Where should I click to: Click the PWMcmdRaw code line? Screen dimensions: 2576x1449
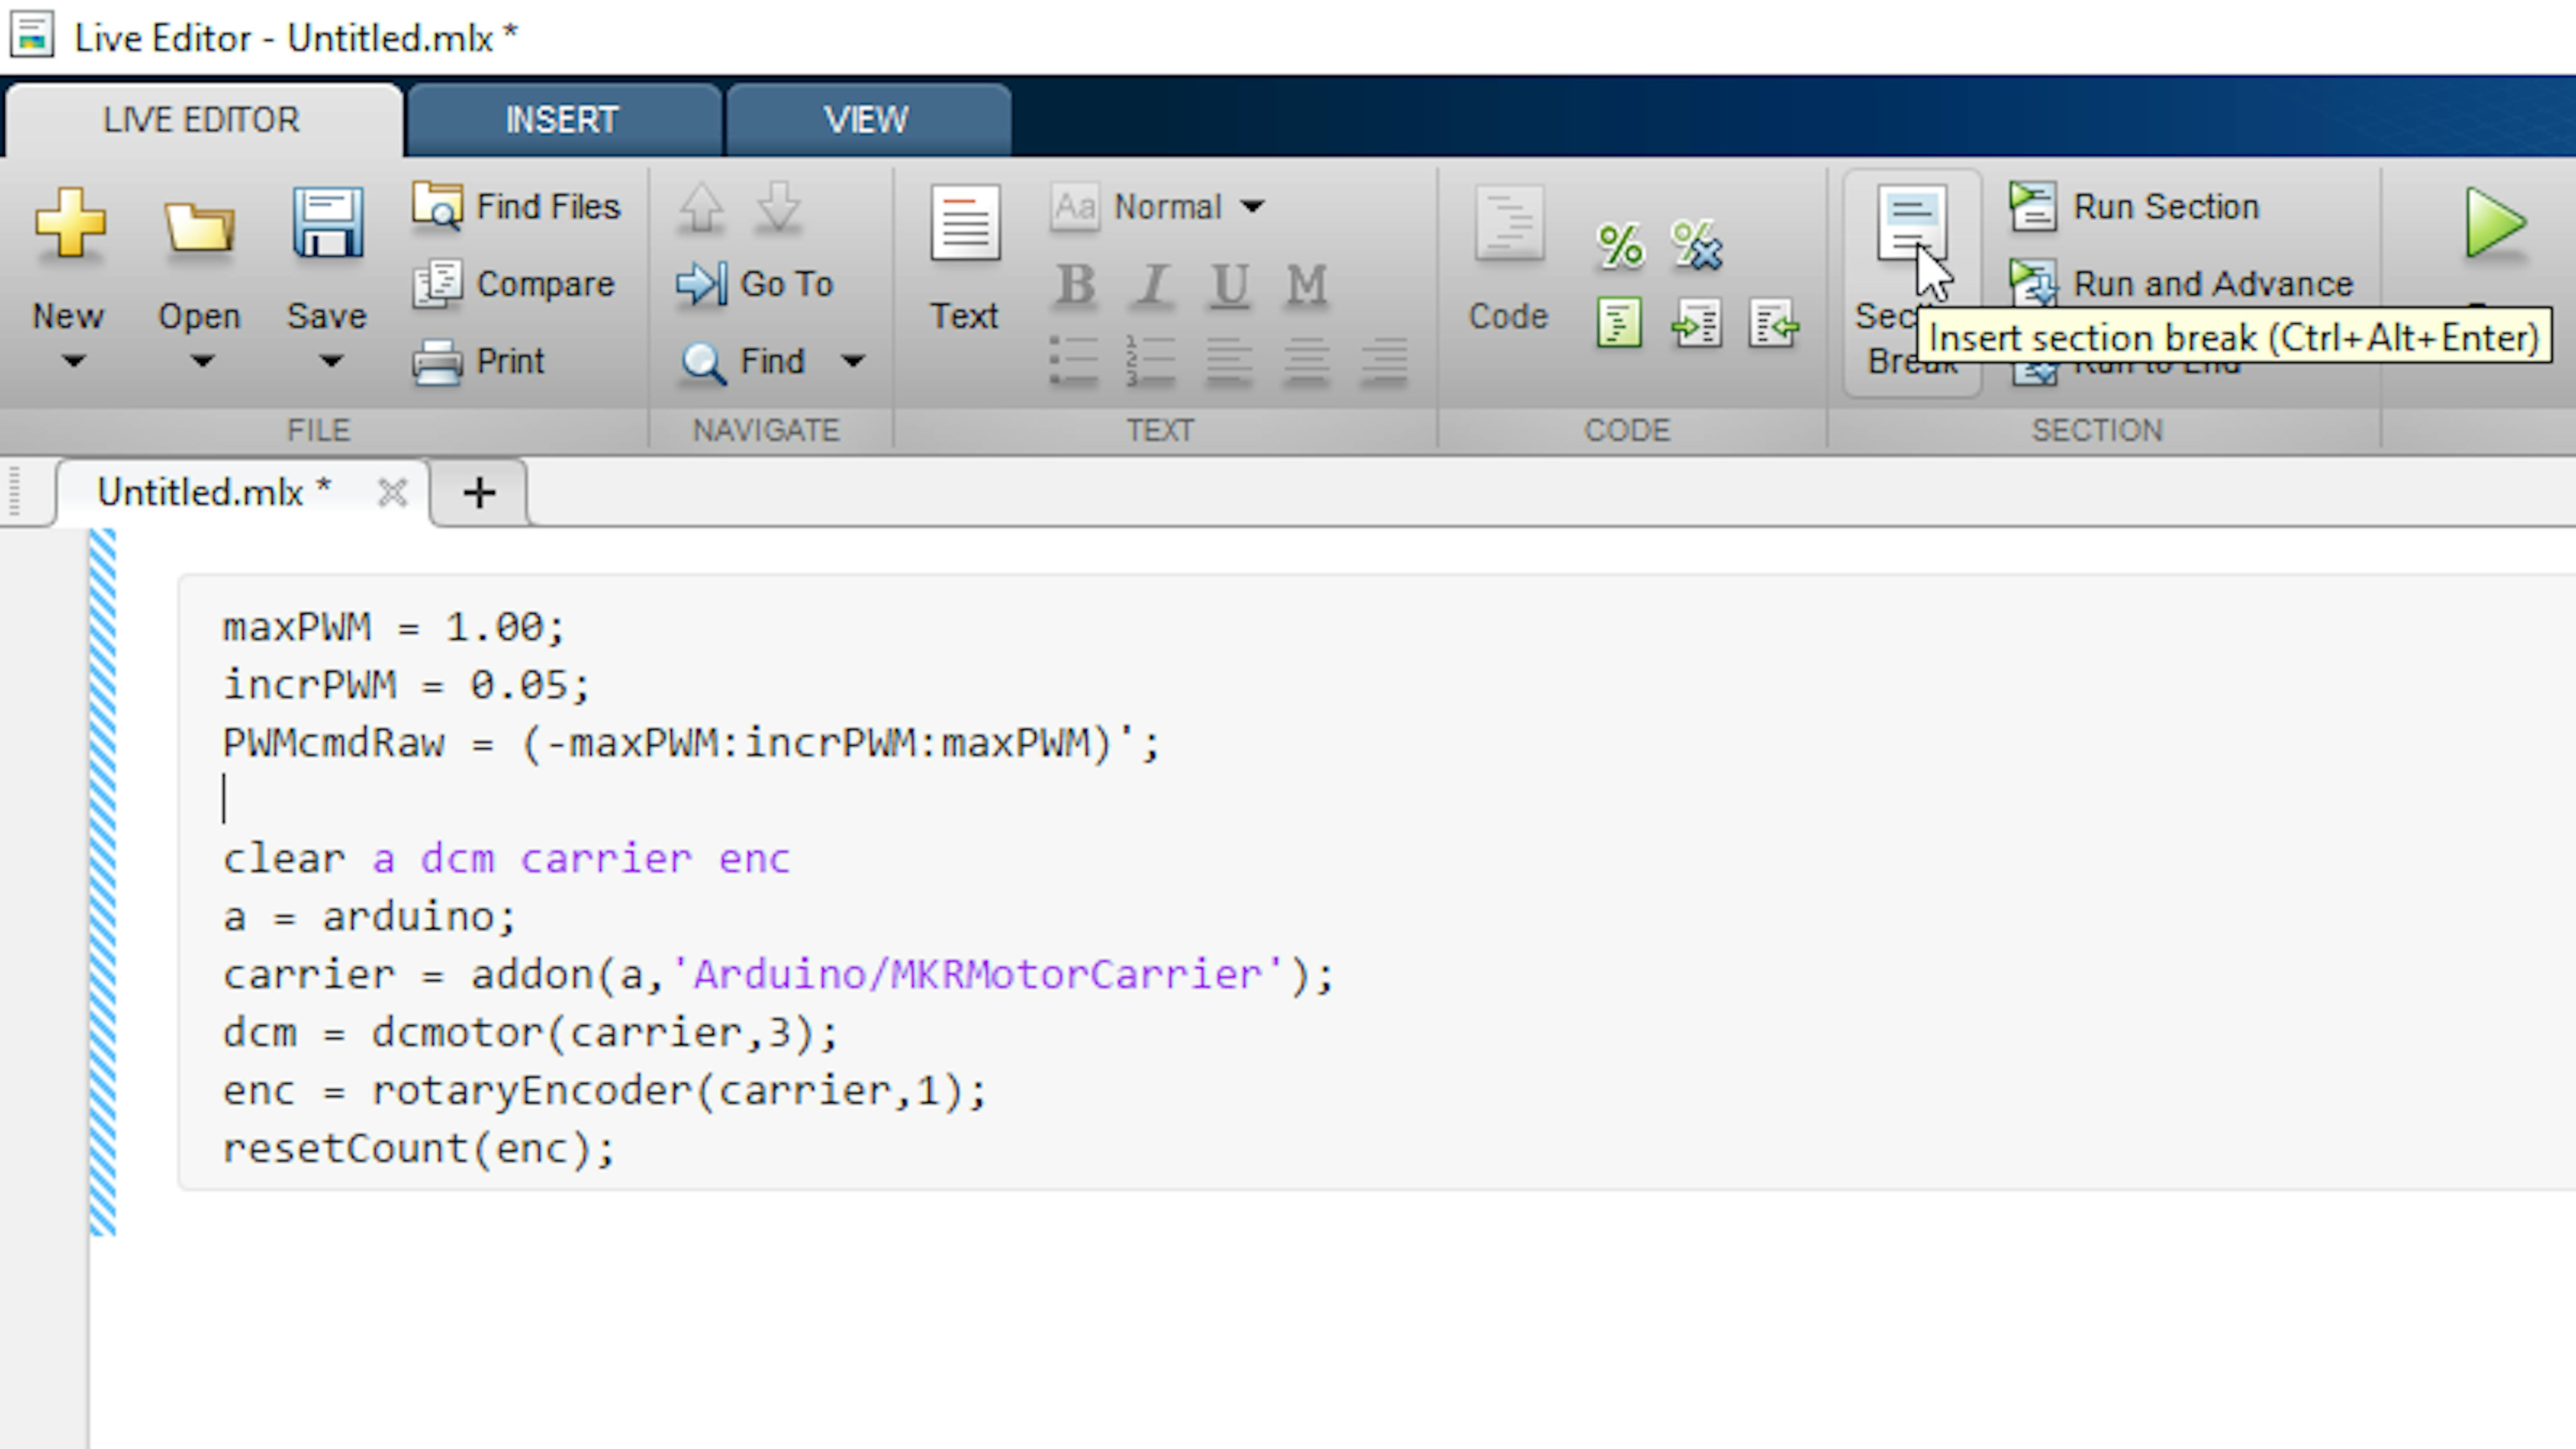tap(691, 744)
